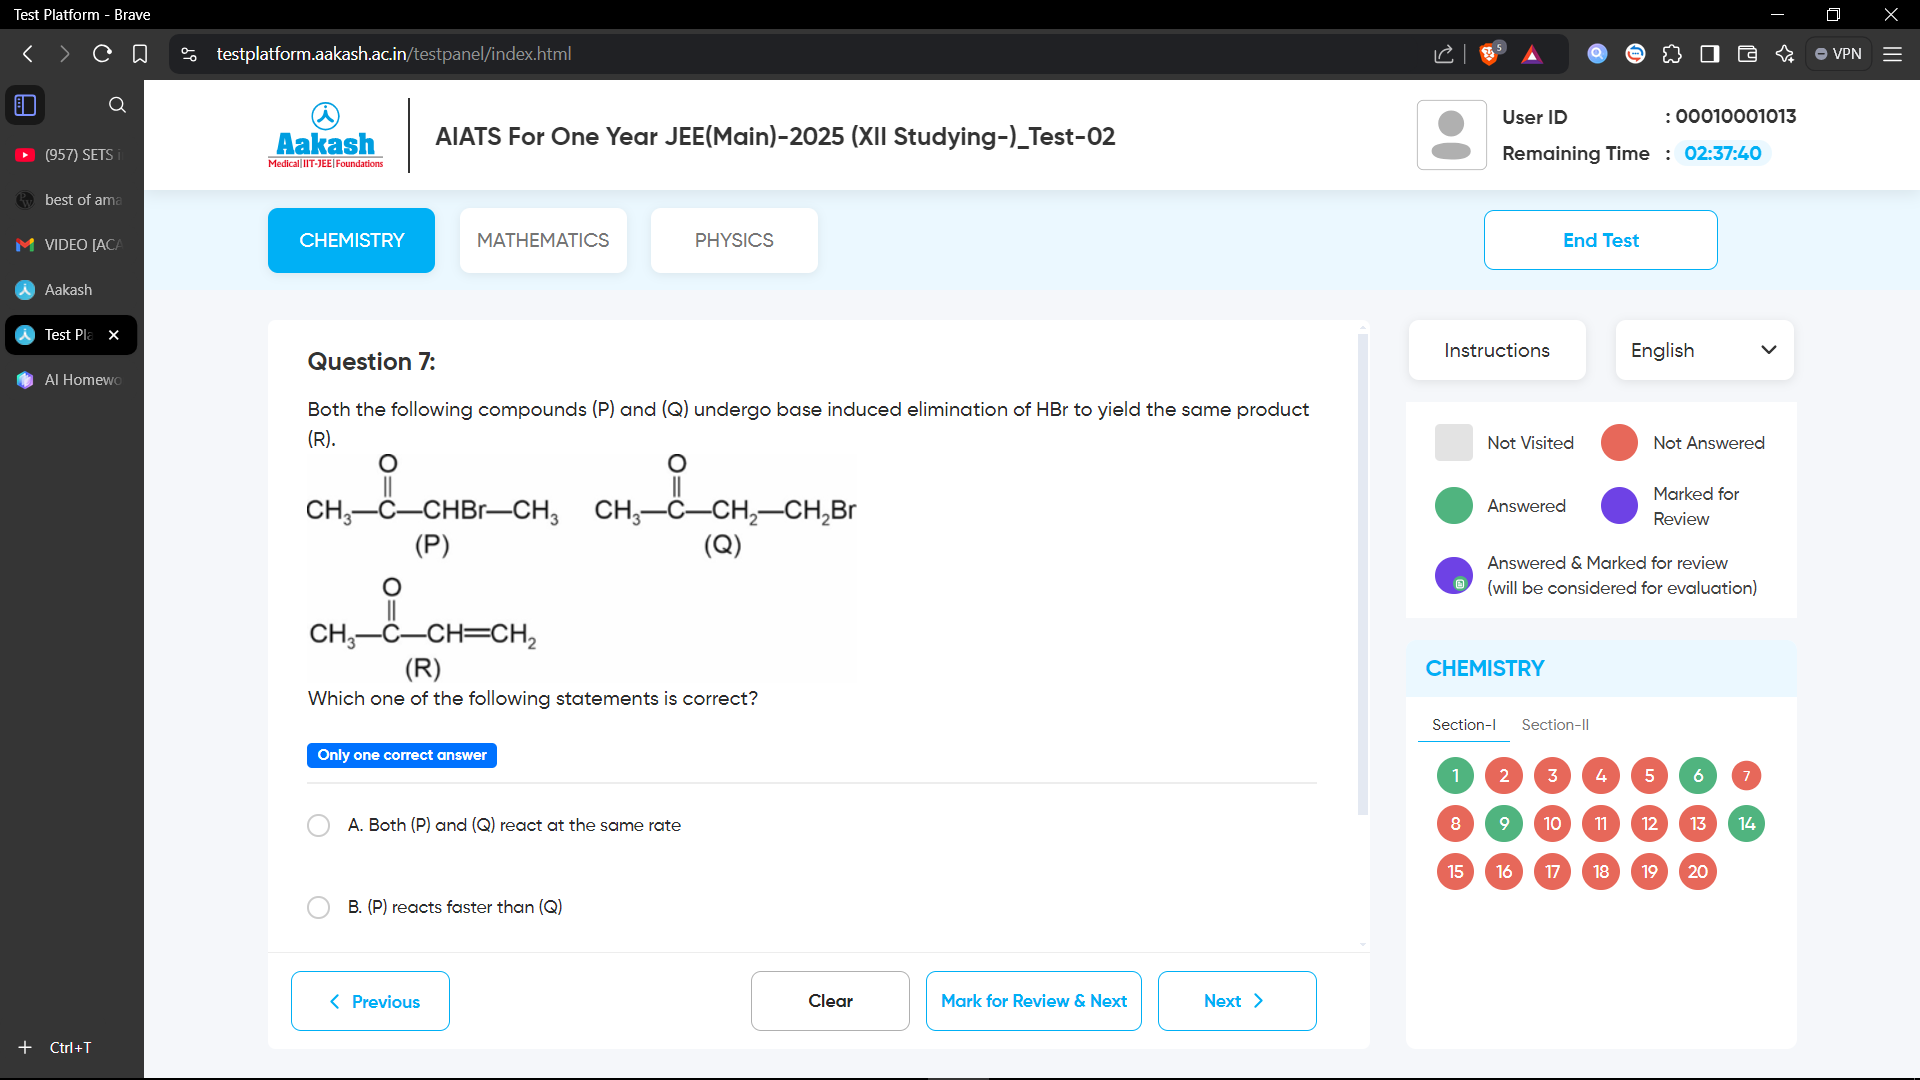Viewport: 1920px width, 1080px height.
Task: Jump to question 6 in palette
Action: 1698,775
